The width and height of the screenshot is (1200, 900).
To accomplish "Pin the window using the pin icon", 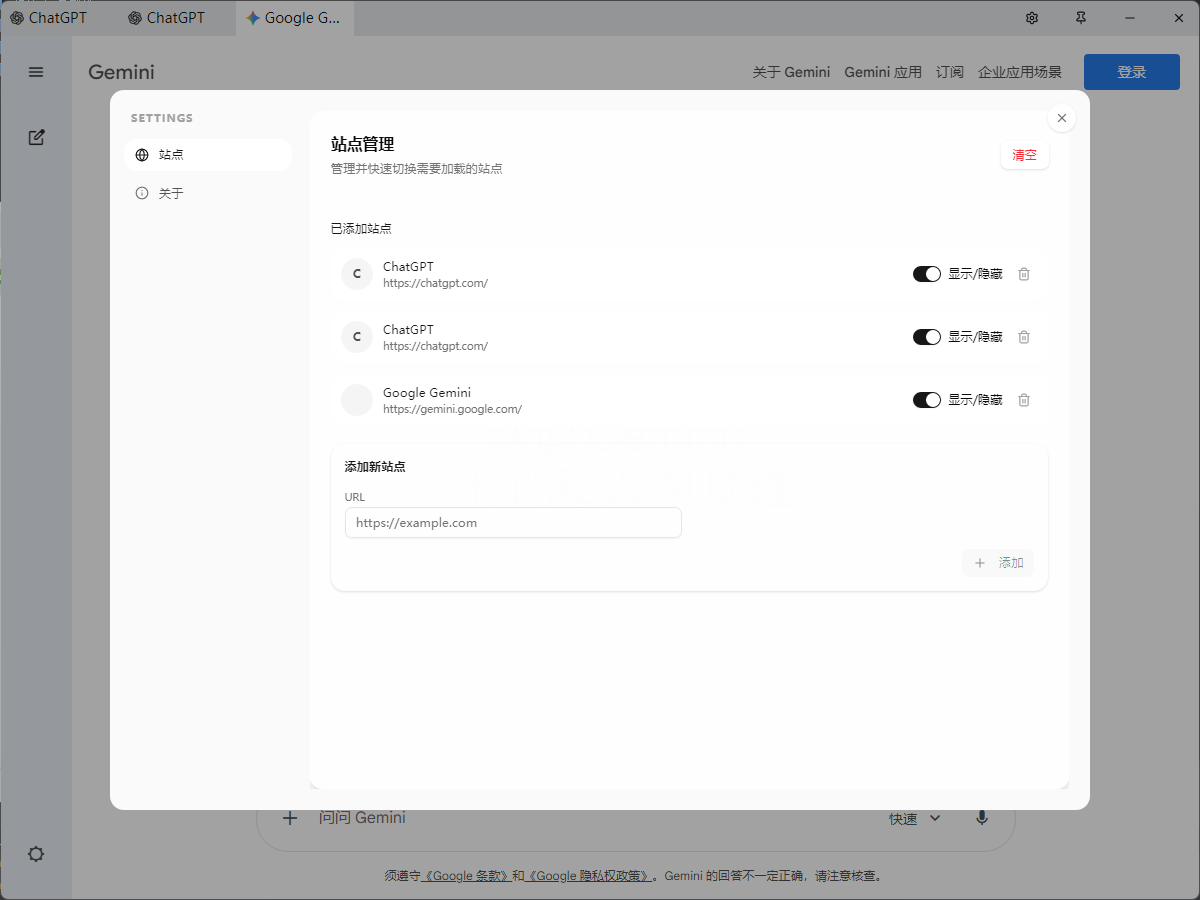I will click(1081, 18).
